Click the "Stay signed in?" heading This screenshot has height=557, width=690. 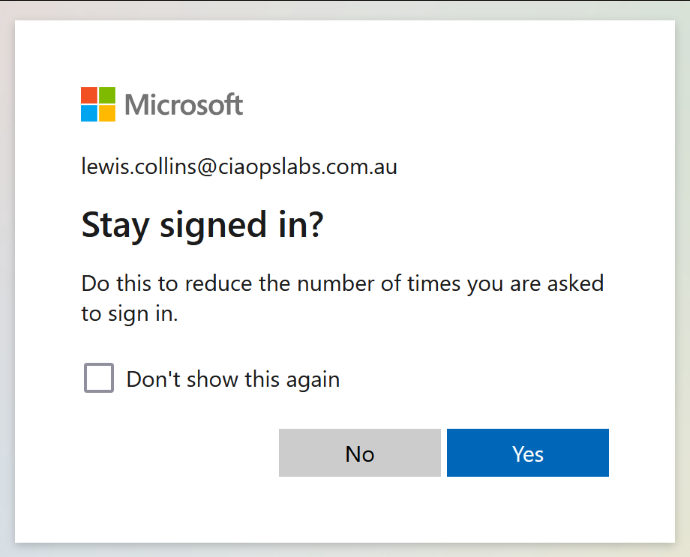pyautogui.click(x=202, y=225)
